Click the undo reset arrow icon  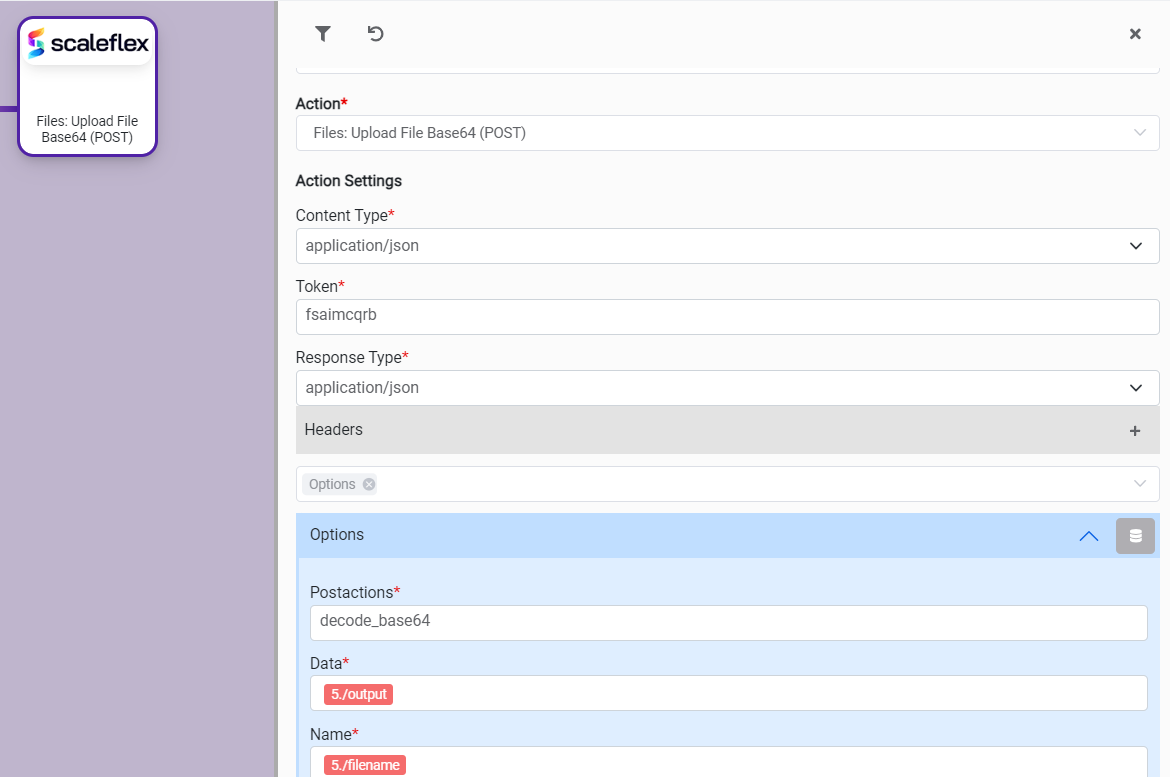[x=375, y=34]
